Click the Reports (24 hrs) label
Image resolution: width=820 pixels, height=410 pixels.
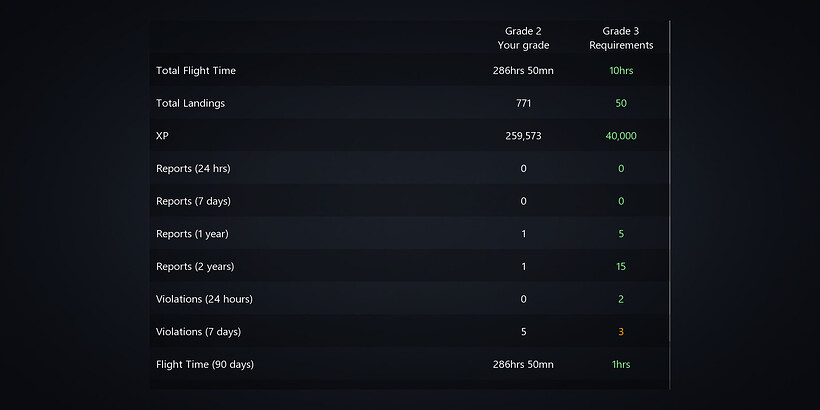point(193,168)
